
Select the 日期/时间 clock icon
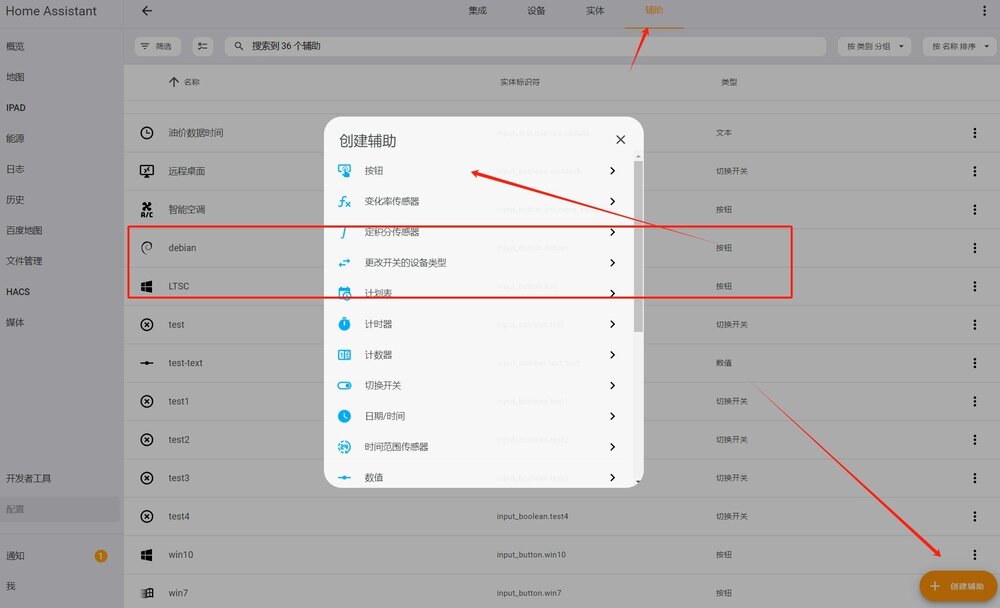(x=344, y=416)
